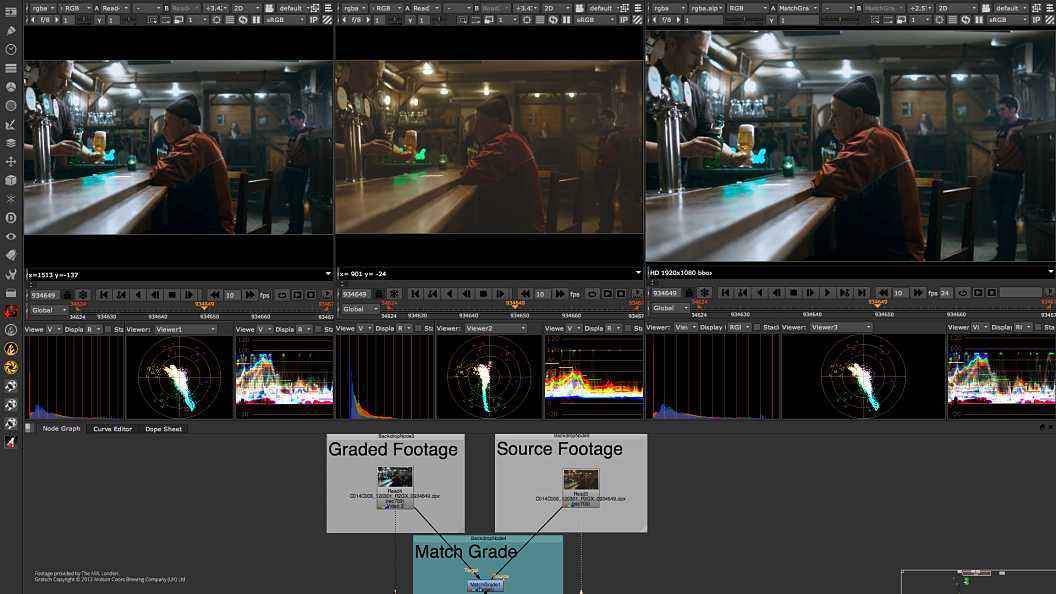Click snowflake freeze icon in Viewer1 timeline
Image resolution: width=1056 pixels, height=594 pixels.
[83, 295]
